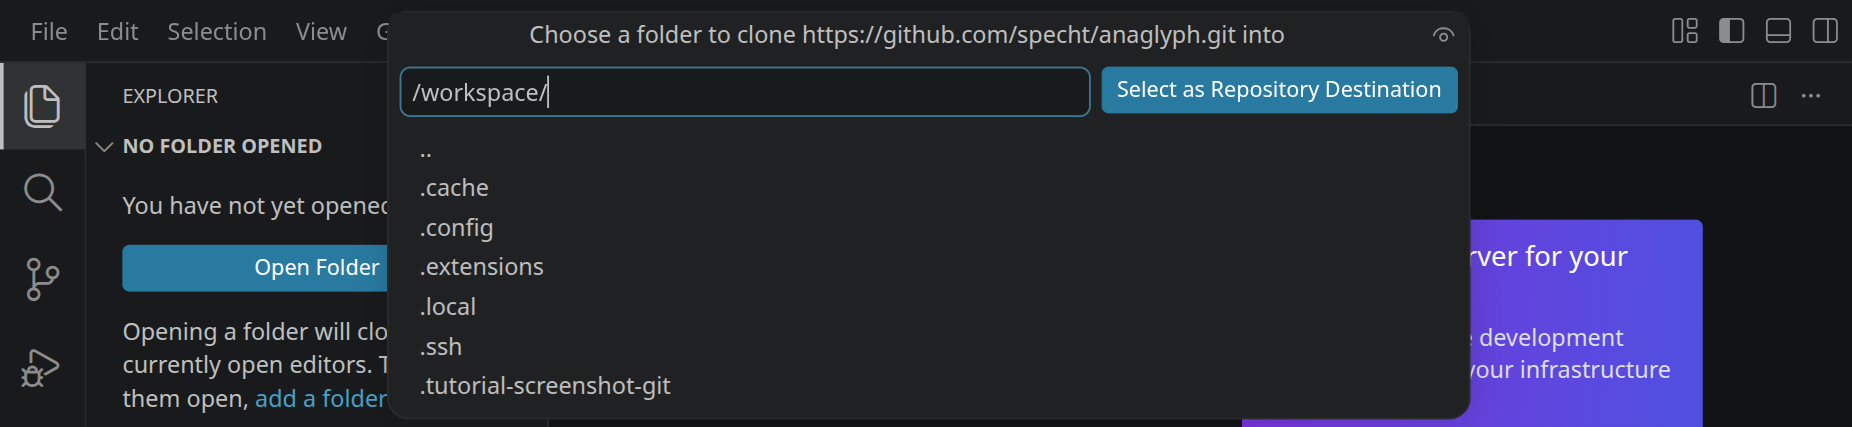Toggle the bottom Panel visibility
Viewport: 1852px width, 427px height.
click(x=1778, y=31)
